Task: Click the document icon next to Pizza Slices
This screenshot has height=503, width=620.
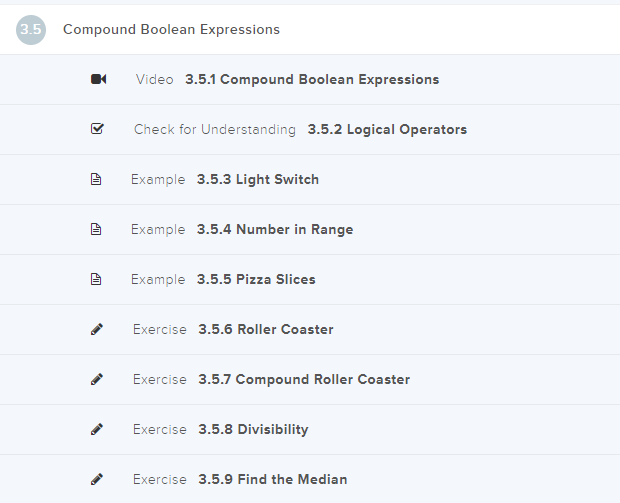Action: click(97, 280)
